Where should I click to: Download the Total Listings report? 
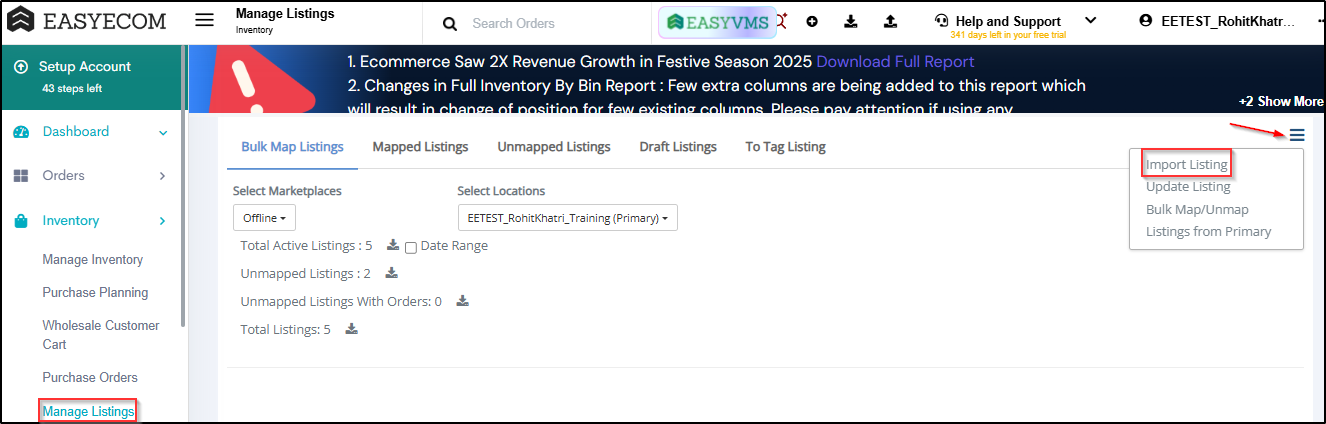(x=351, y=329)
